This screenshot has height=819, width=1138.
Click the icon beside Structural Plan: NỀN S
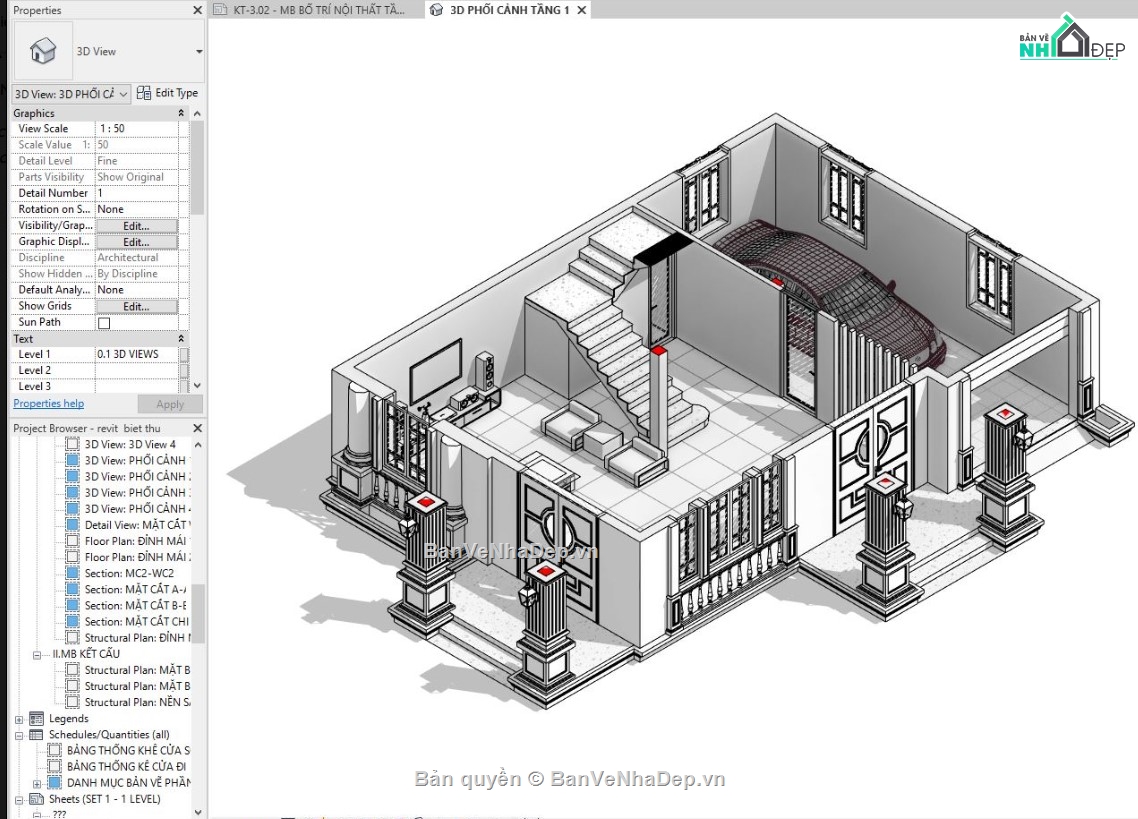(73, 702)
